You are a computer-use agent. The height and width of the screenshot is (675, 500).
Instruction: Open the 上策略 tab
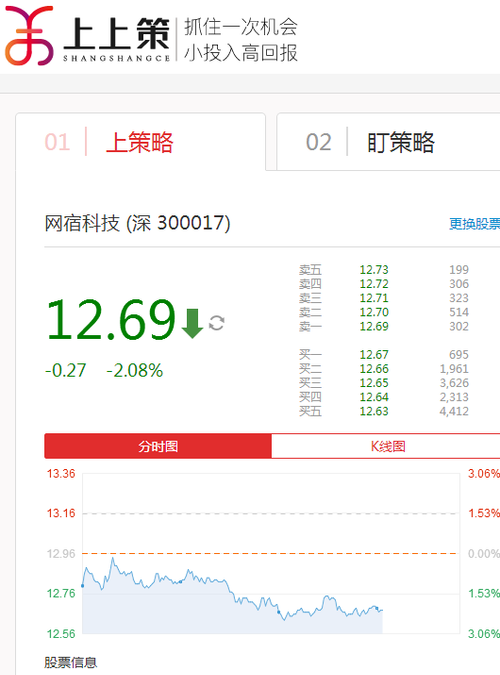tap(141, 142)
